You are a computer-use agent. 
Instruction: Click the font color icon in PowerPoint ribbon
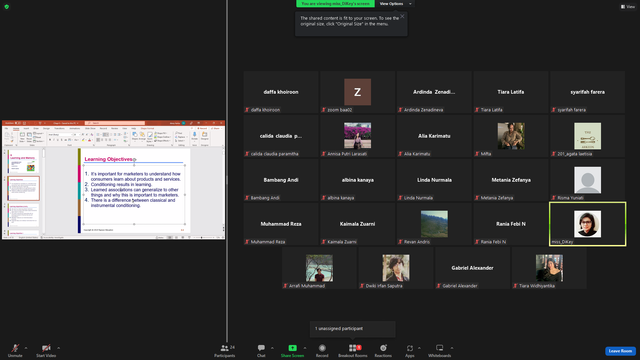coord(89,140)
